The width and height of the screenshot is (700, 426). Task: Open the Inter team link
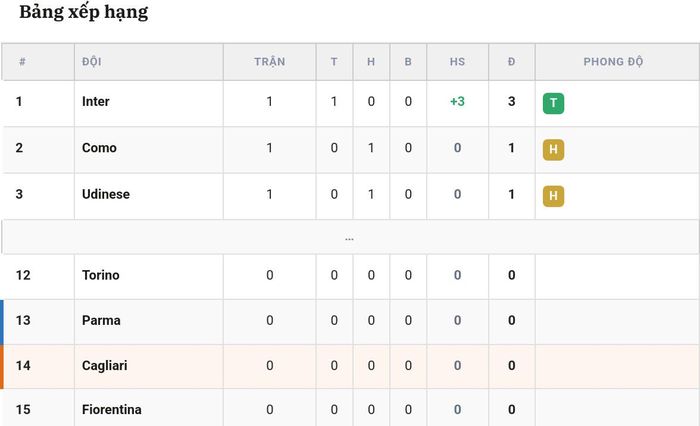click(96, 101)
